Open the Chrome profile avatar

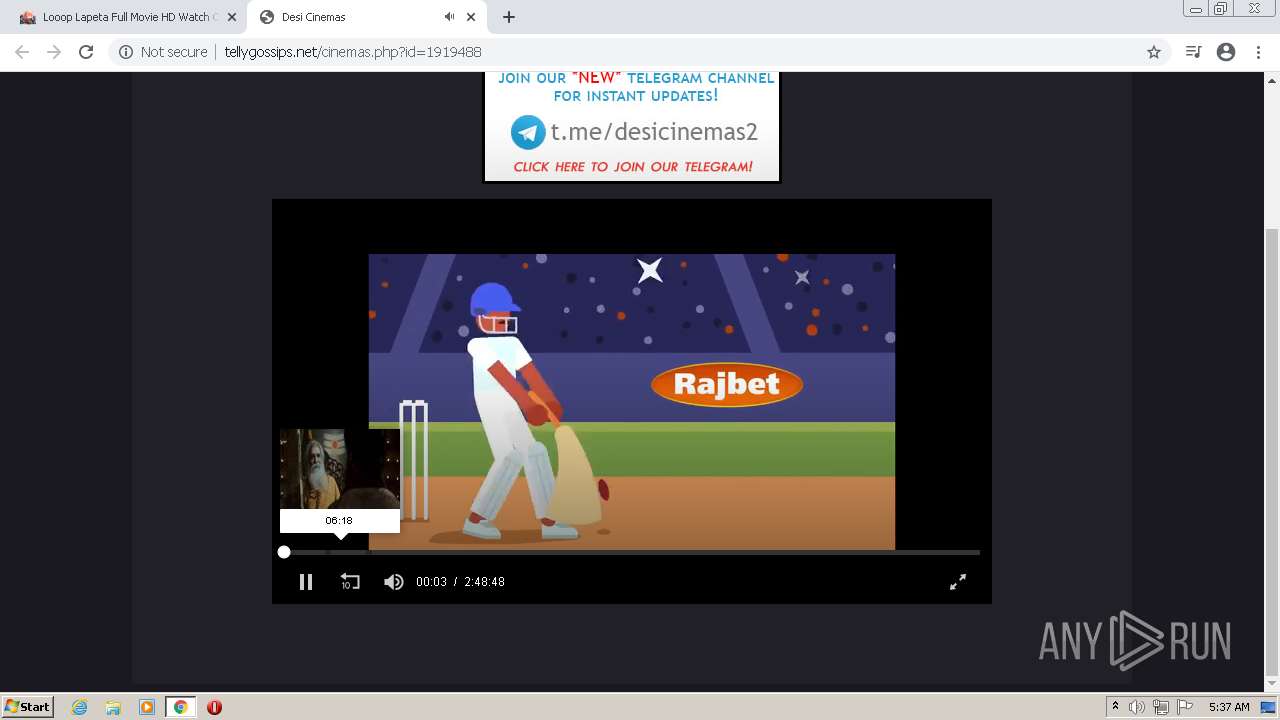click(x=1226, y=52)
